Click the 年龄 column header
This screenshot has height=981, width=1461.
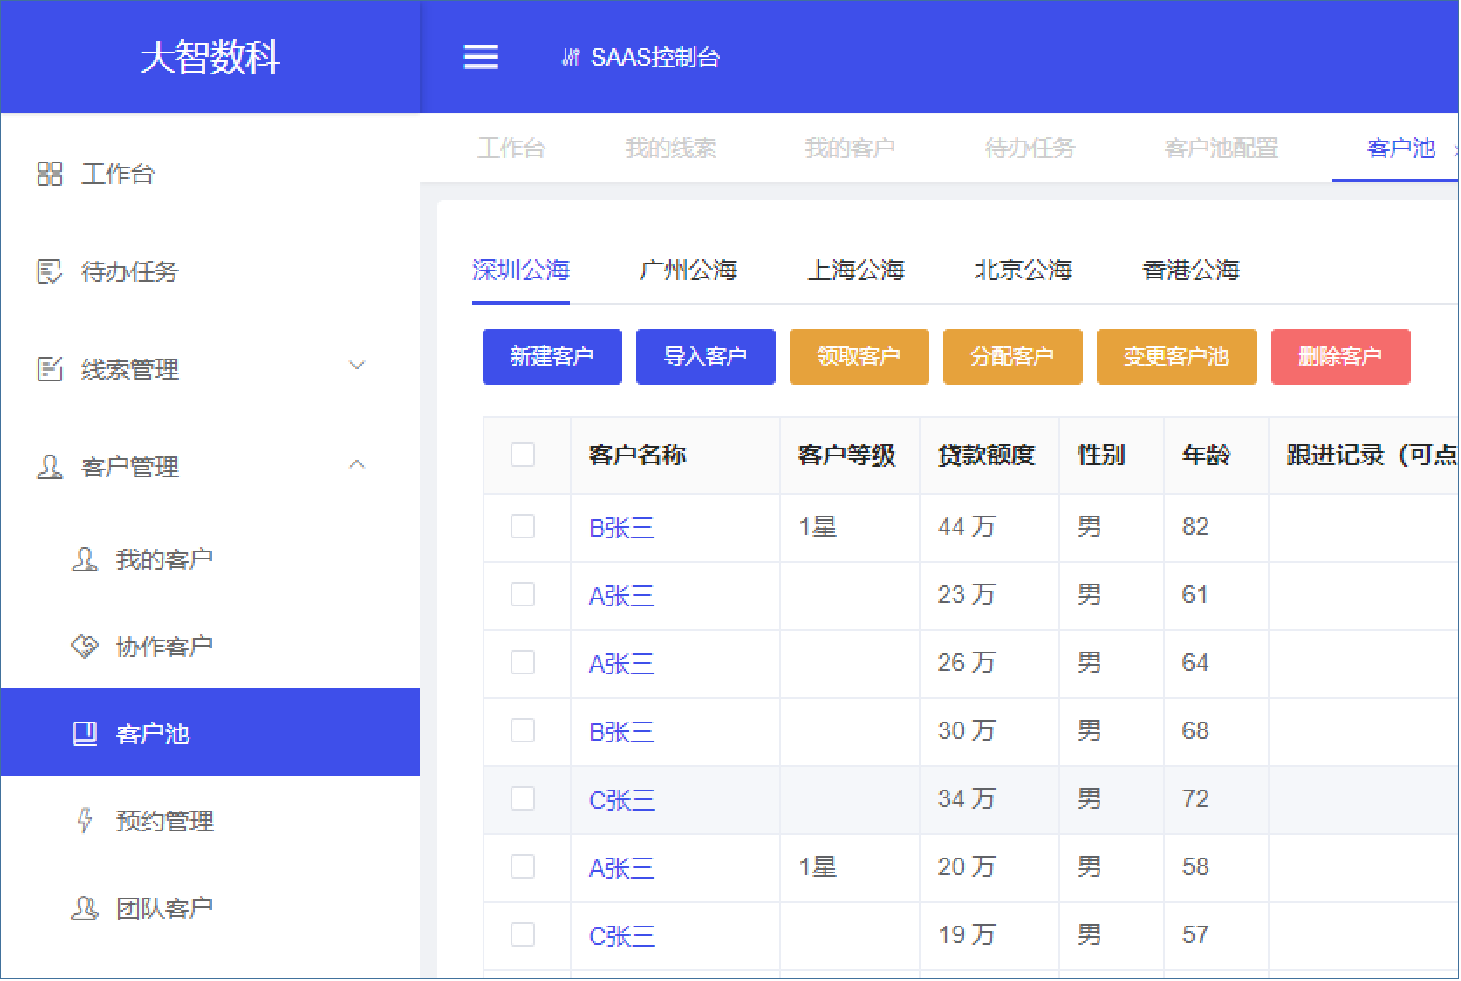coord(1206,455)
